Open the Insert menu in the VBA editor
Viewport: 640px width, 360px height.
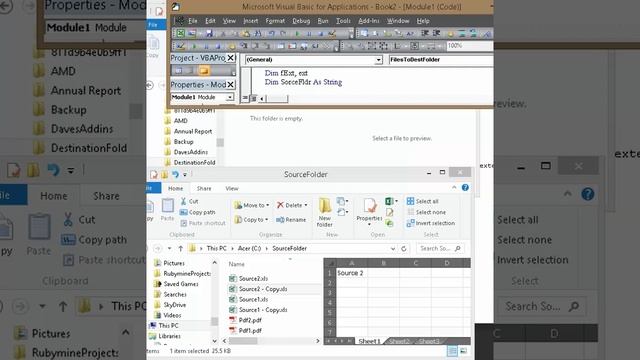251,21
